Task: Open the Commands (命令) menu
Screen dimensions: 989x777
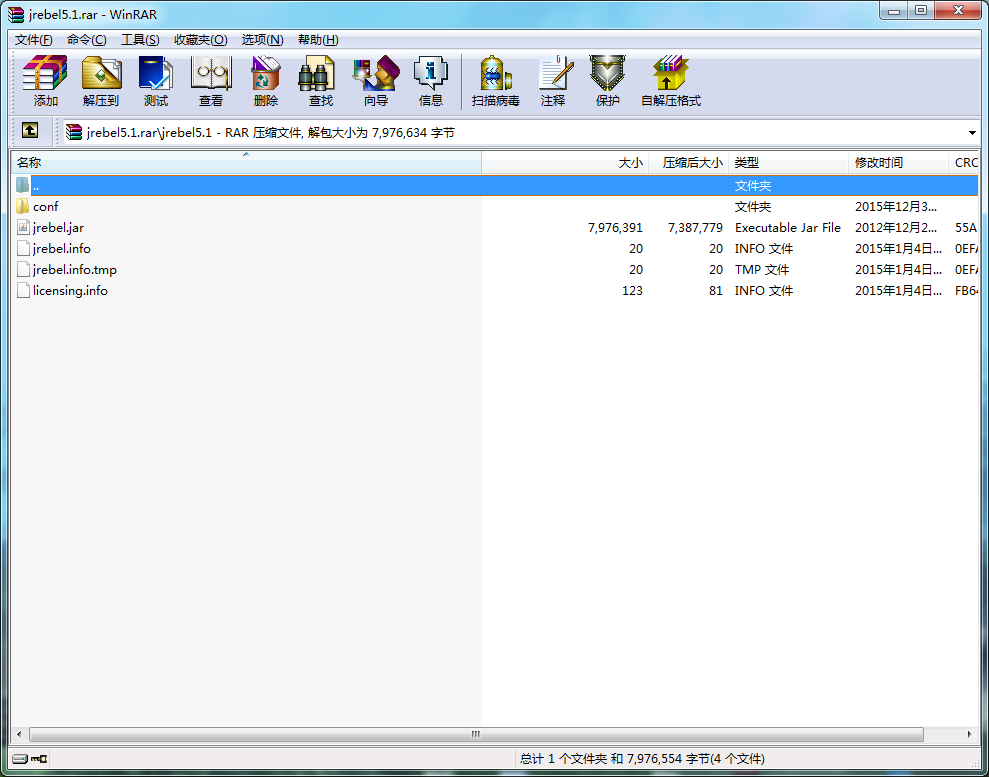Action: [x=86, y=40]
